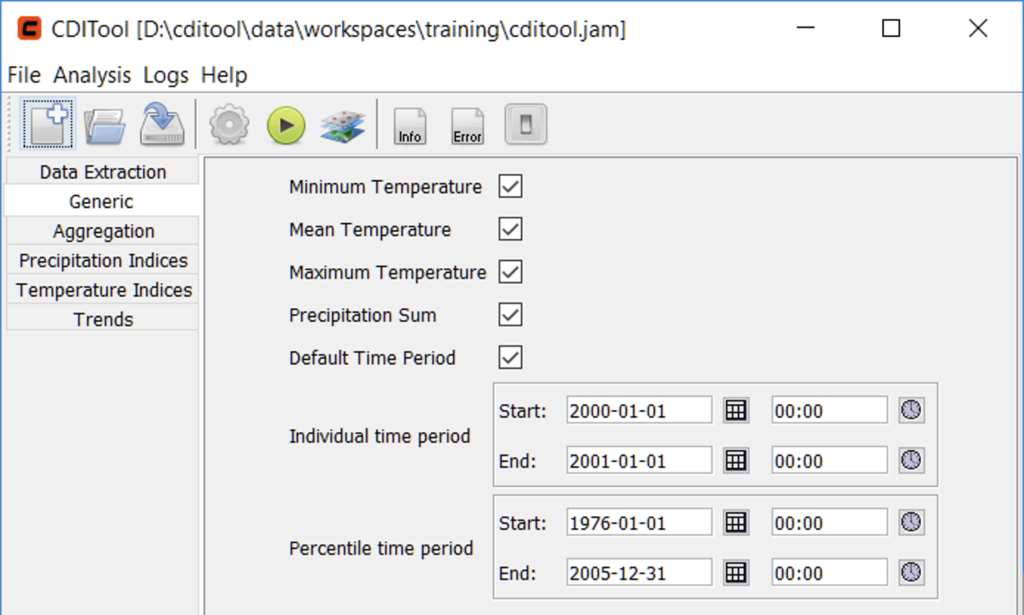Select the Trends tab
The height and width of the screenshot is (615, 1024).
coord(103,320)
